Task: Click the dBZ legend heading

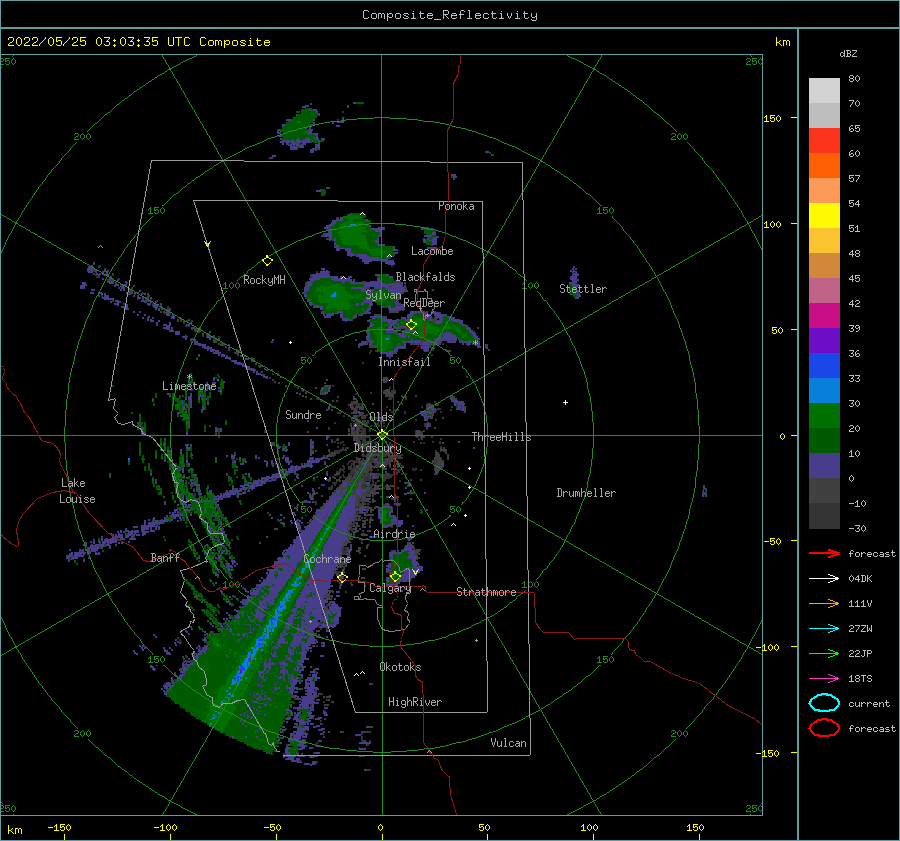Action: [848, 53]
